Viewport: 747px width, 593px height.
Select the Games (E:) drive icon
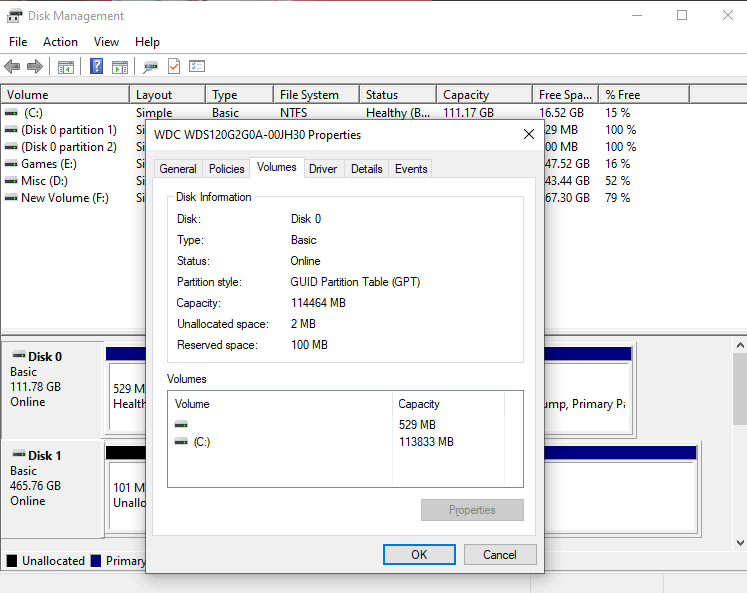pos(11,164)
